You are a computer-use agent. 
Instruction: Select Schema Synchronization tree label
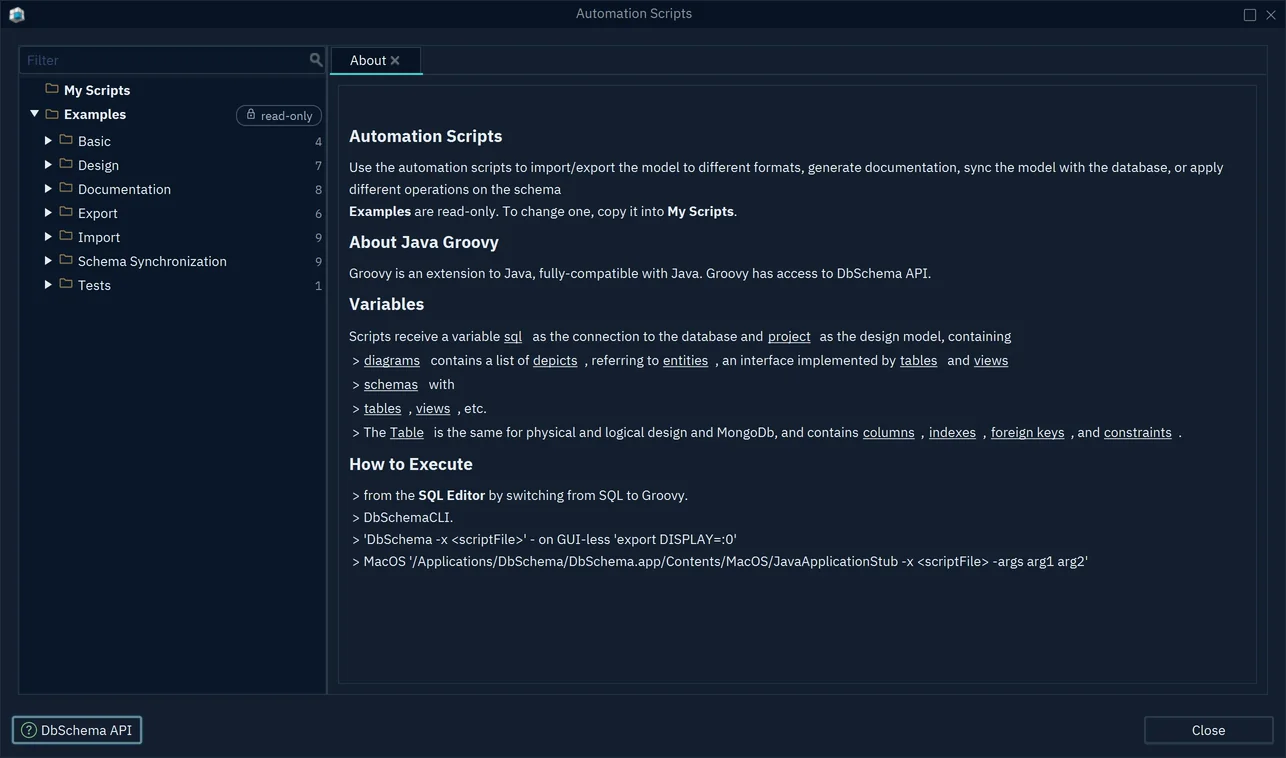152,261
